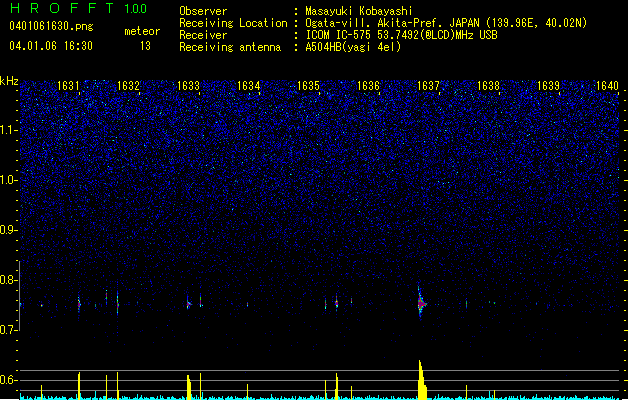
Task: Click the 1640 time axis label
Action: point(607,86)
